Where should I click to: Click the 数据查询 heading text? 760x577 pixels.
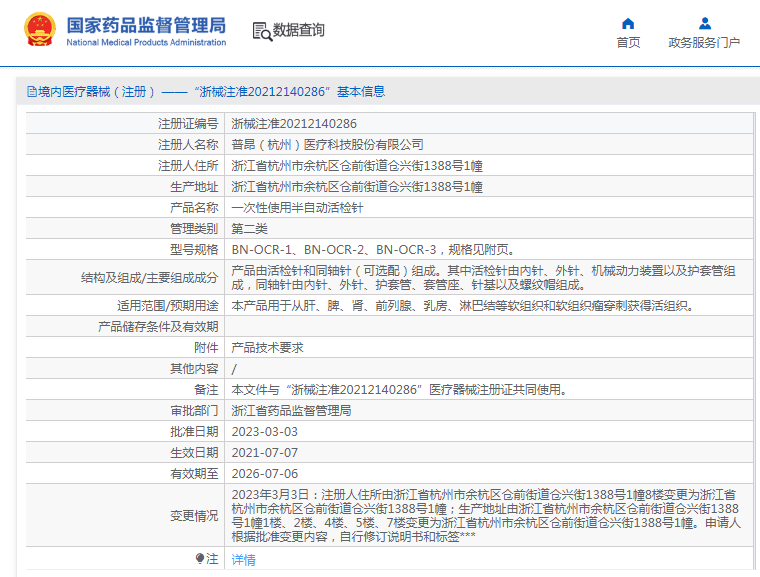click(298, 31)
